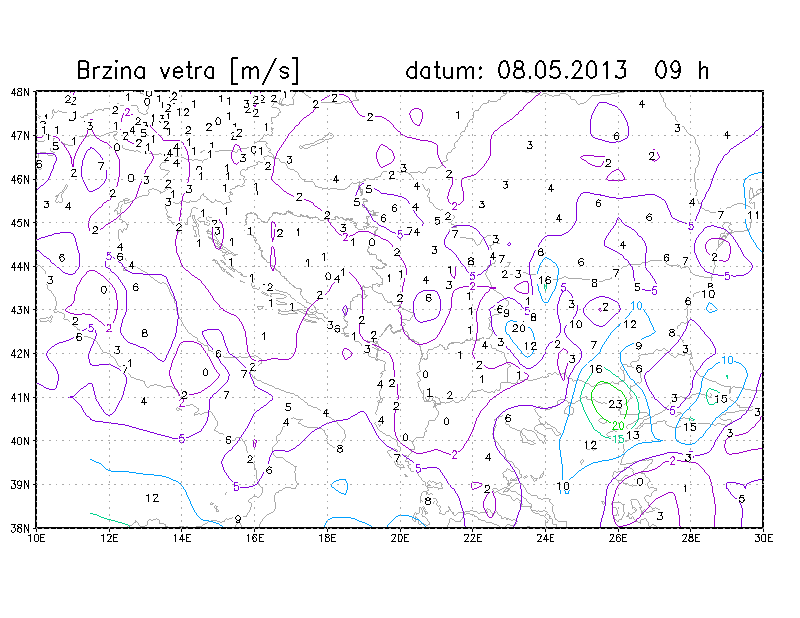Click the '42N' latitude label
Screen dimensions: 800x618
click(x=20, y=354)
